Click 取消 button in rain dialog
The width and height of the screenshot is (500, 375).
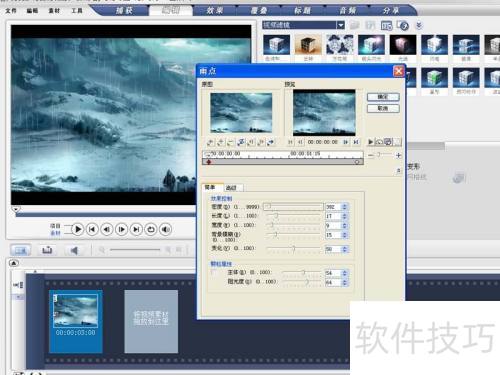[383, 108]
